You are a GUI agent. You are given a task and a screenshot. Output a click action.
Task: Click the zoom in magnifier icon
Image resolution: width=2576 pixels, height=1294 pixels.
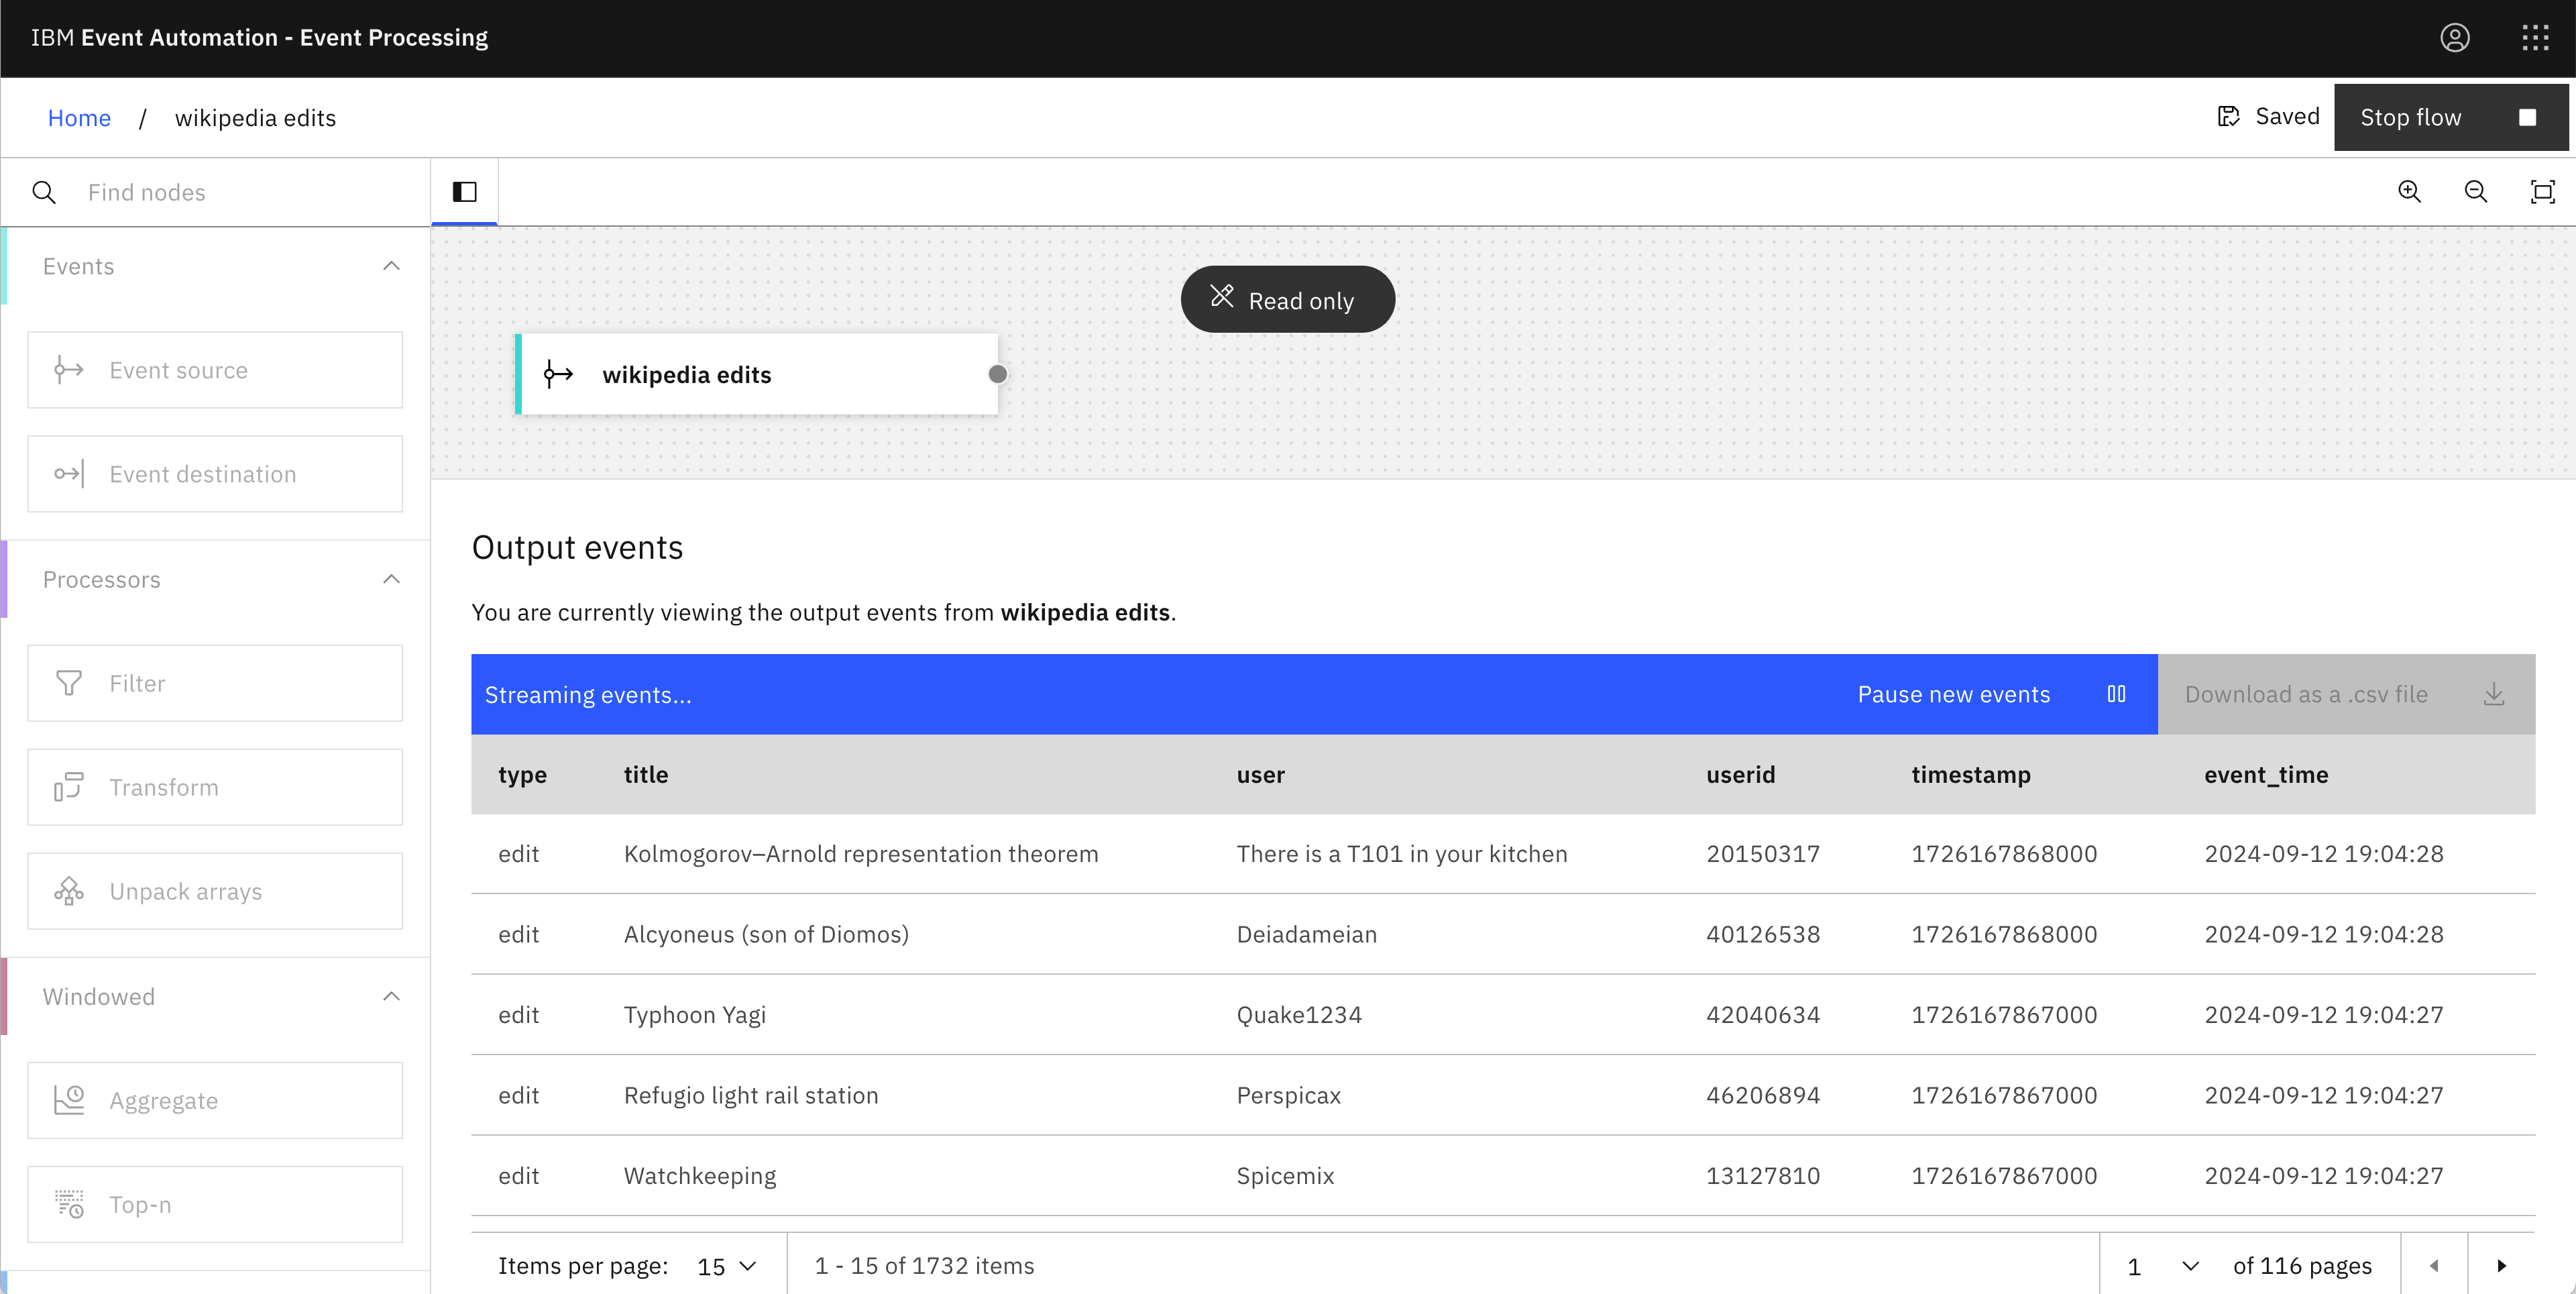[x=2409, y=191]
